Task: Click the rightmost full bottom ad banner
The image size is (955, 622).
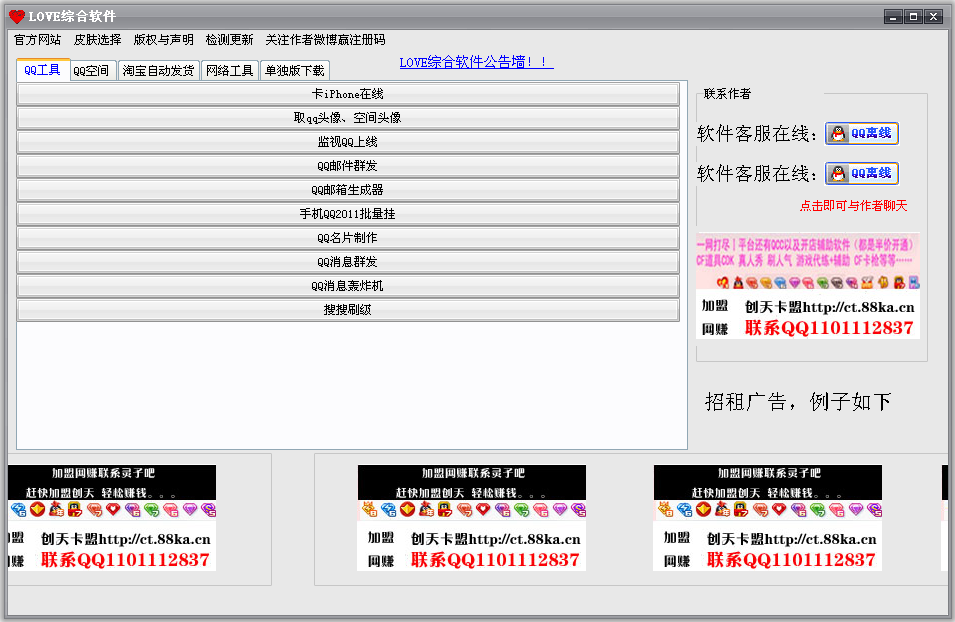Action: pyautogui.click(x=767, y=518)
